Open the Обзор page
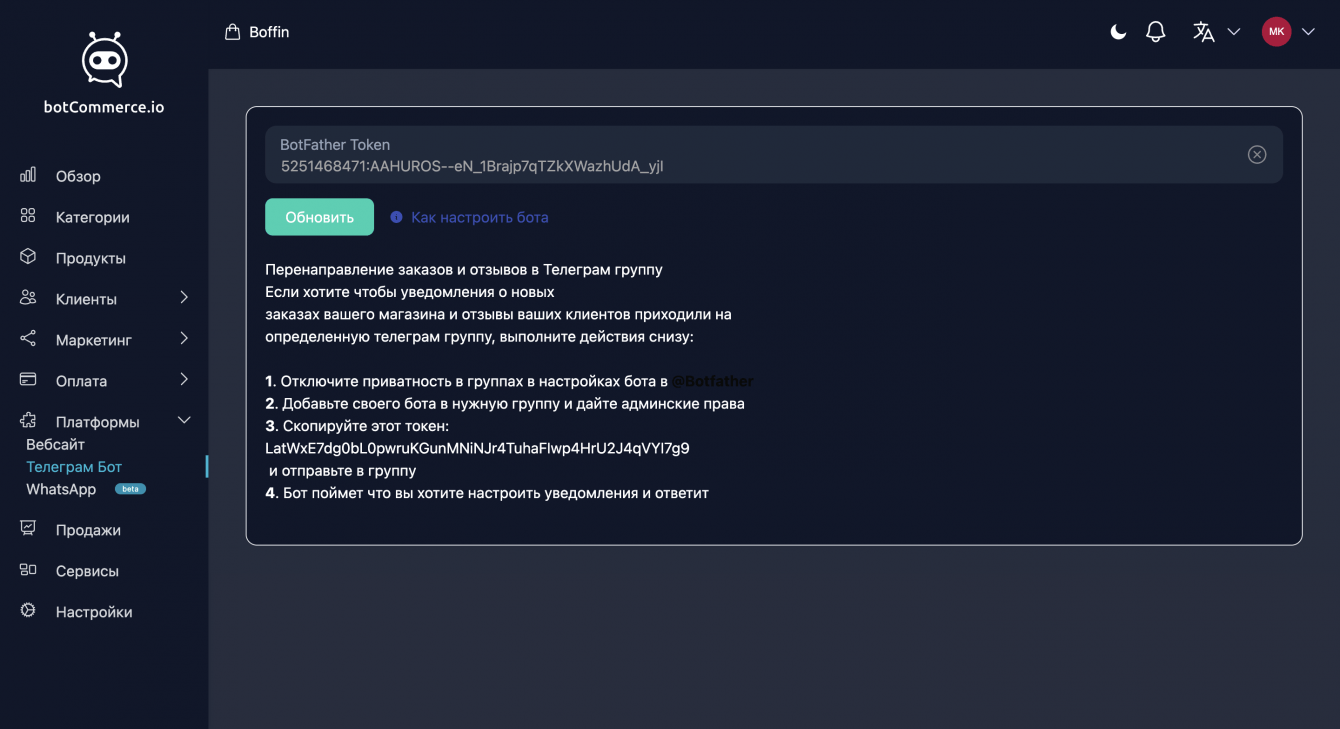The height and width of the screenshot is (729, 1340). tap(78, 176)
